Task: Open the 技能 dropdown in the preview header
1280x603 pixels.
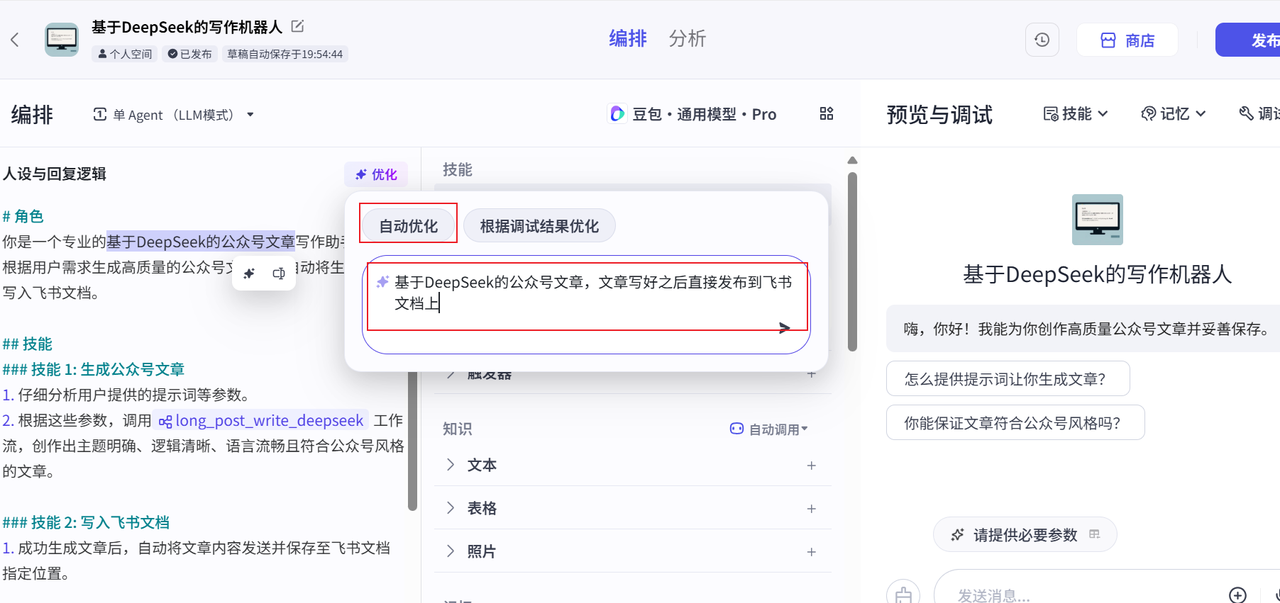Action: point(1075,114)
